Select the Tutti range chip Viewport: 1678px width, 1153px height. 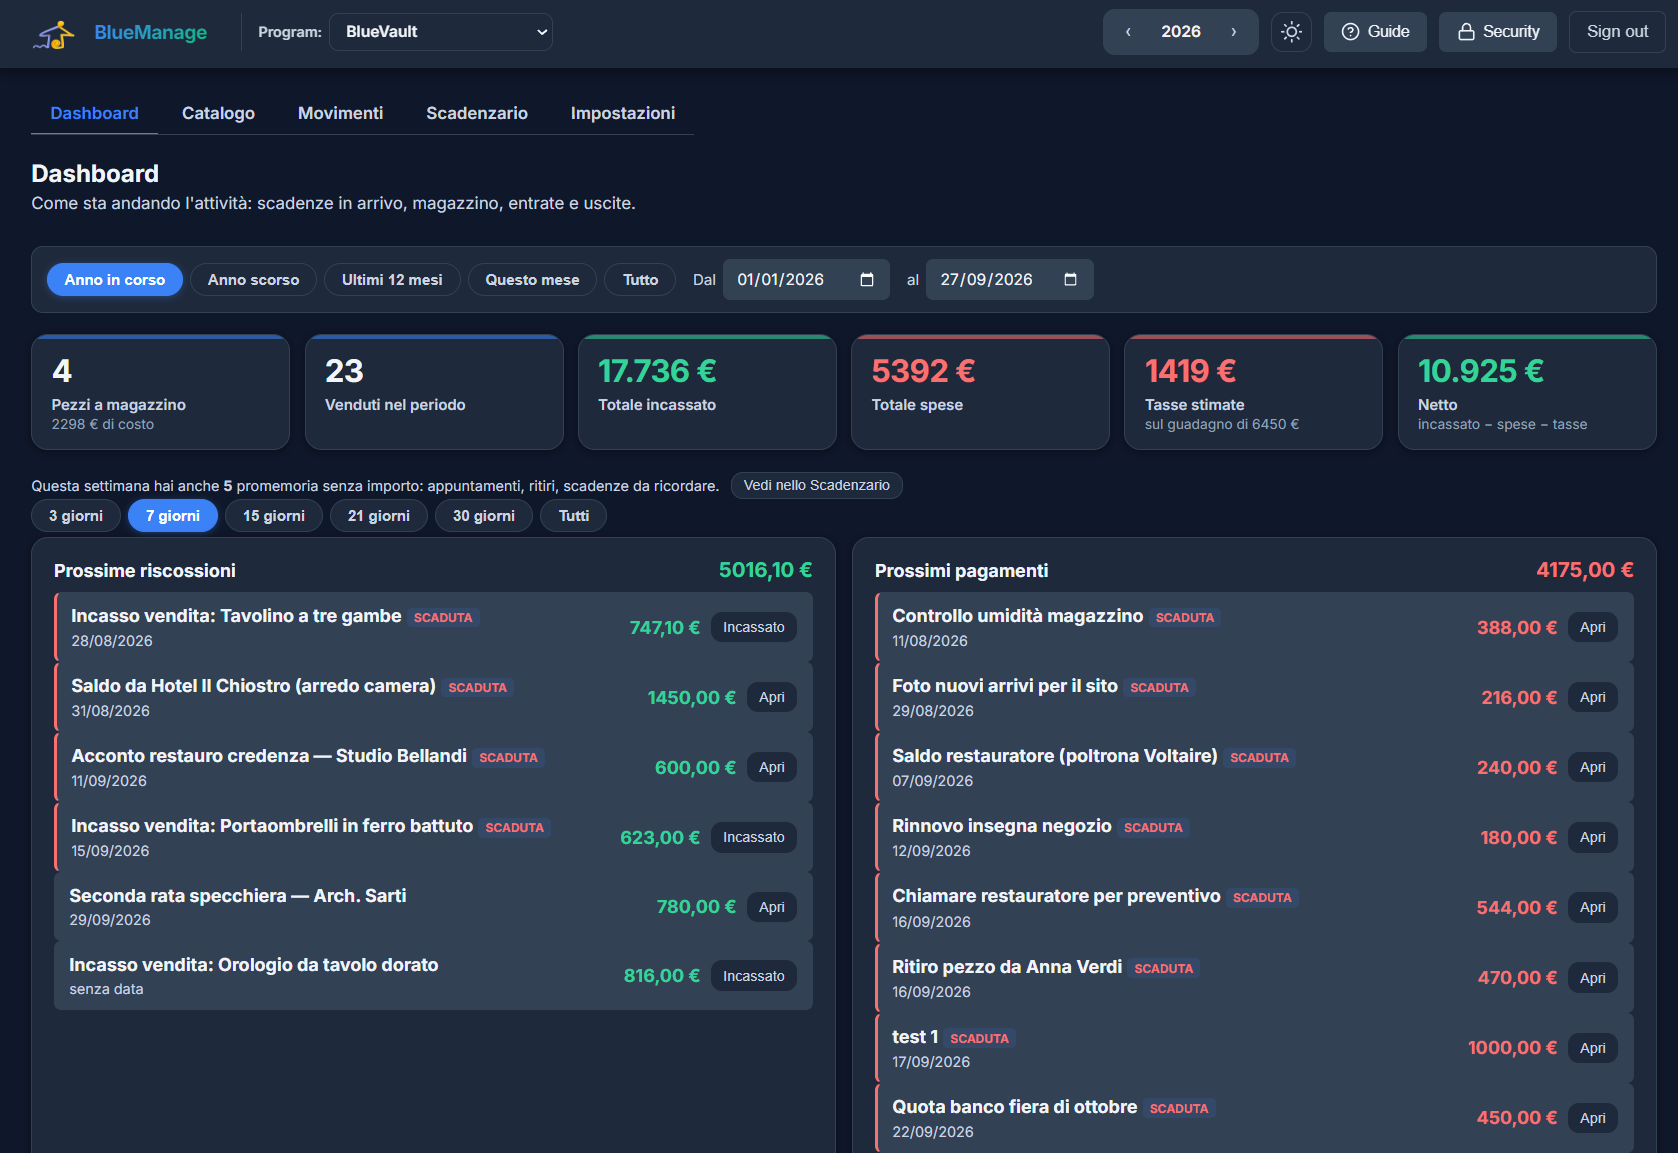pos(574,516)
